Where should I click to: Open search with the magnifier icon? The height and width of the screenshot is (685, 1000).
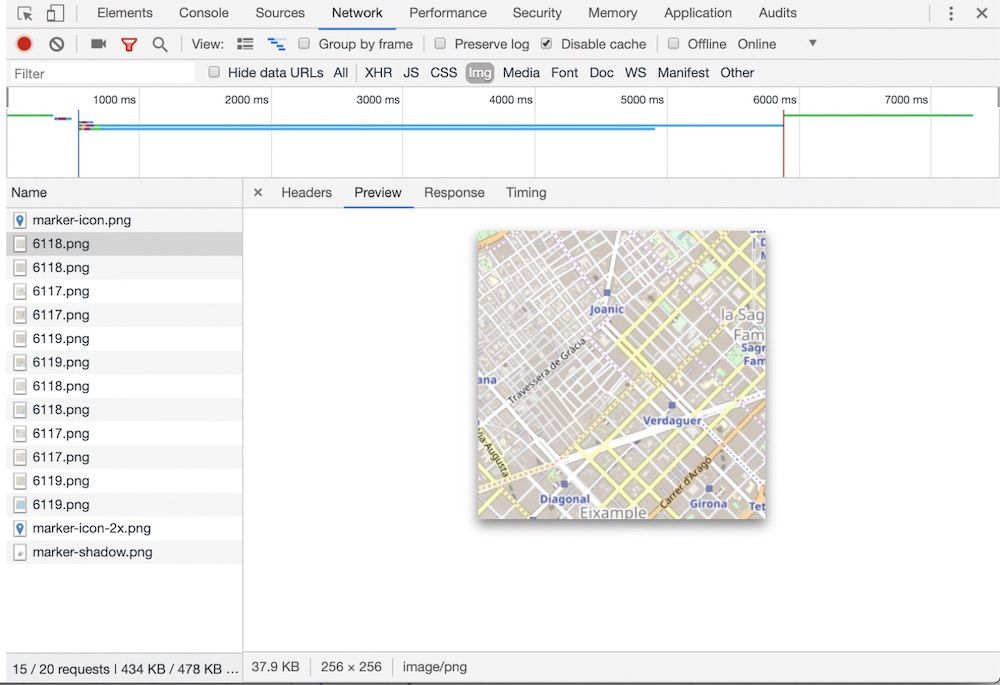click(x=160, y=44)
